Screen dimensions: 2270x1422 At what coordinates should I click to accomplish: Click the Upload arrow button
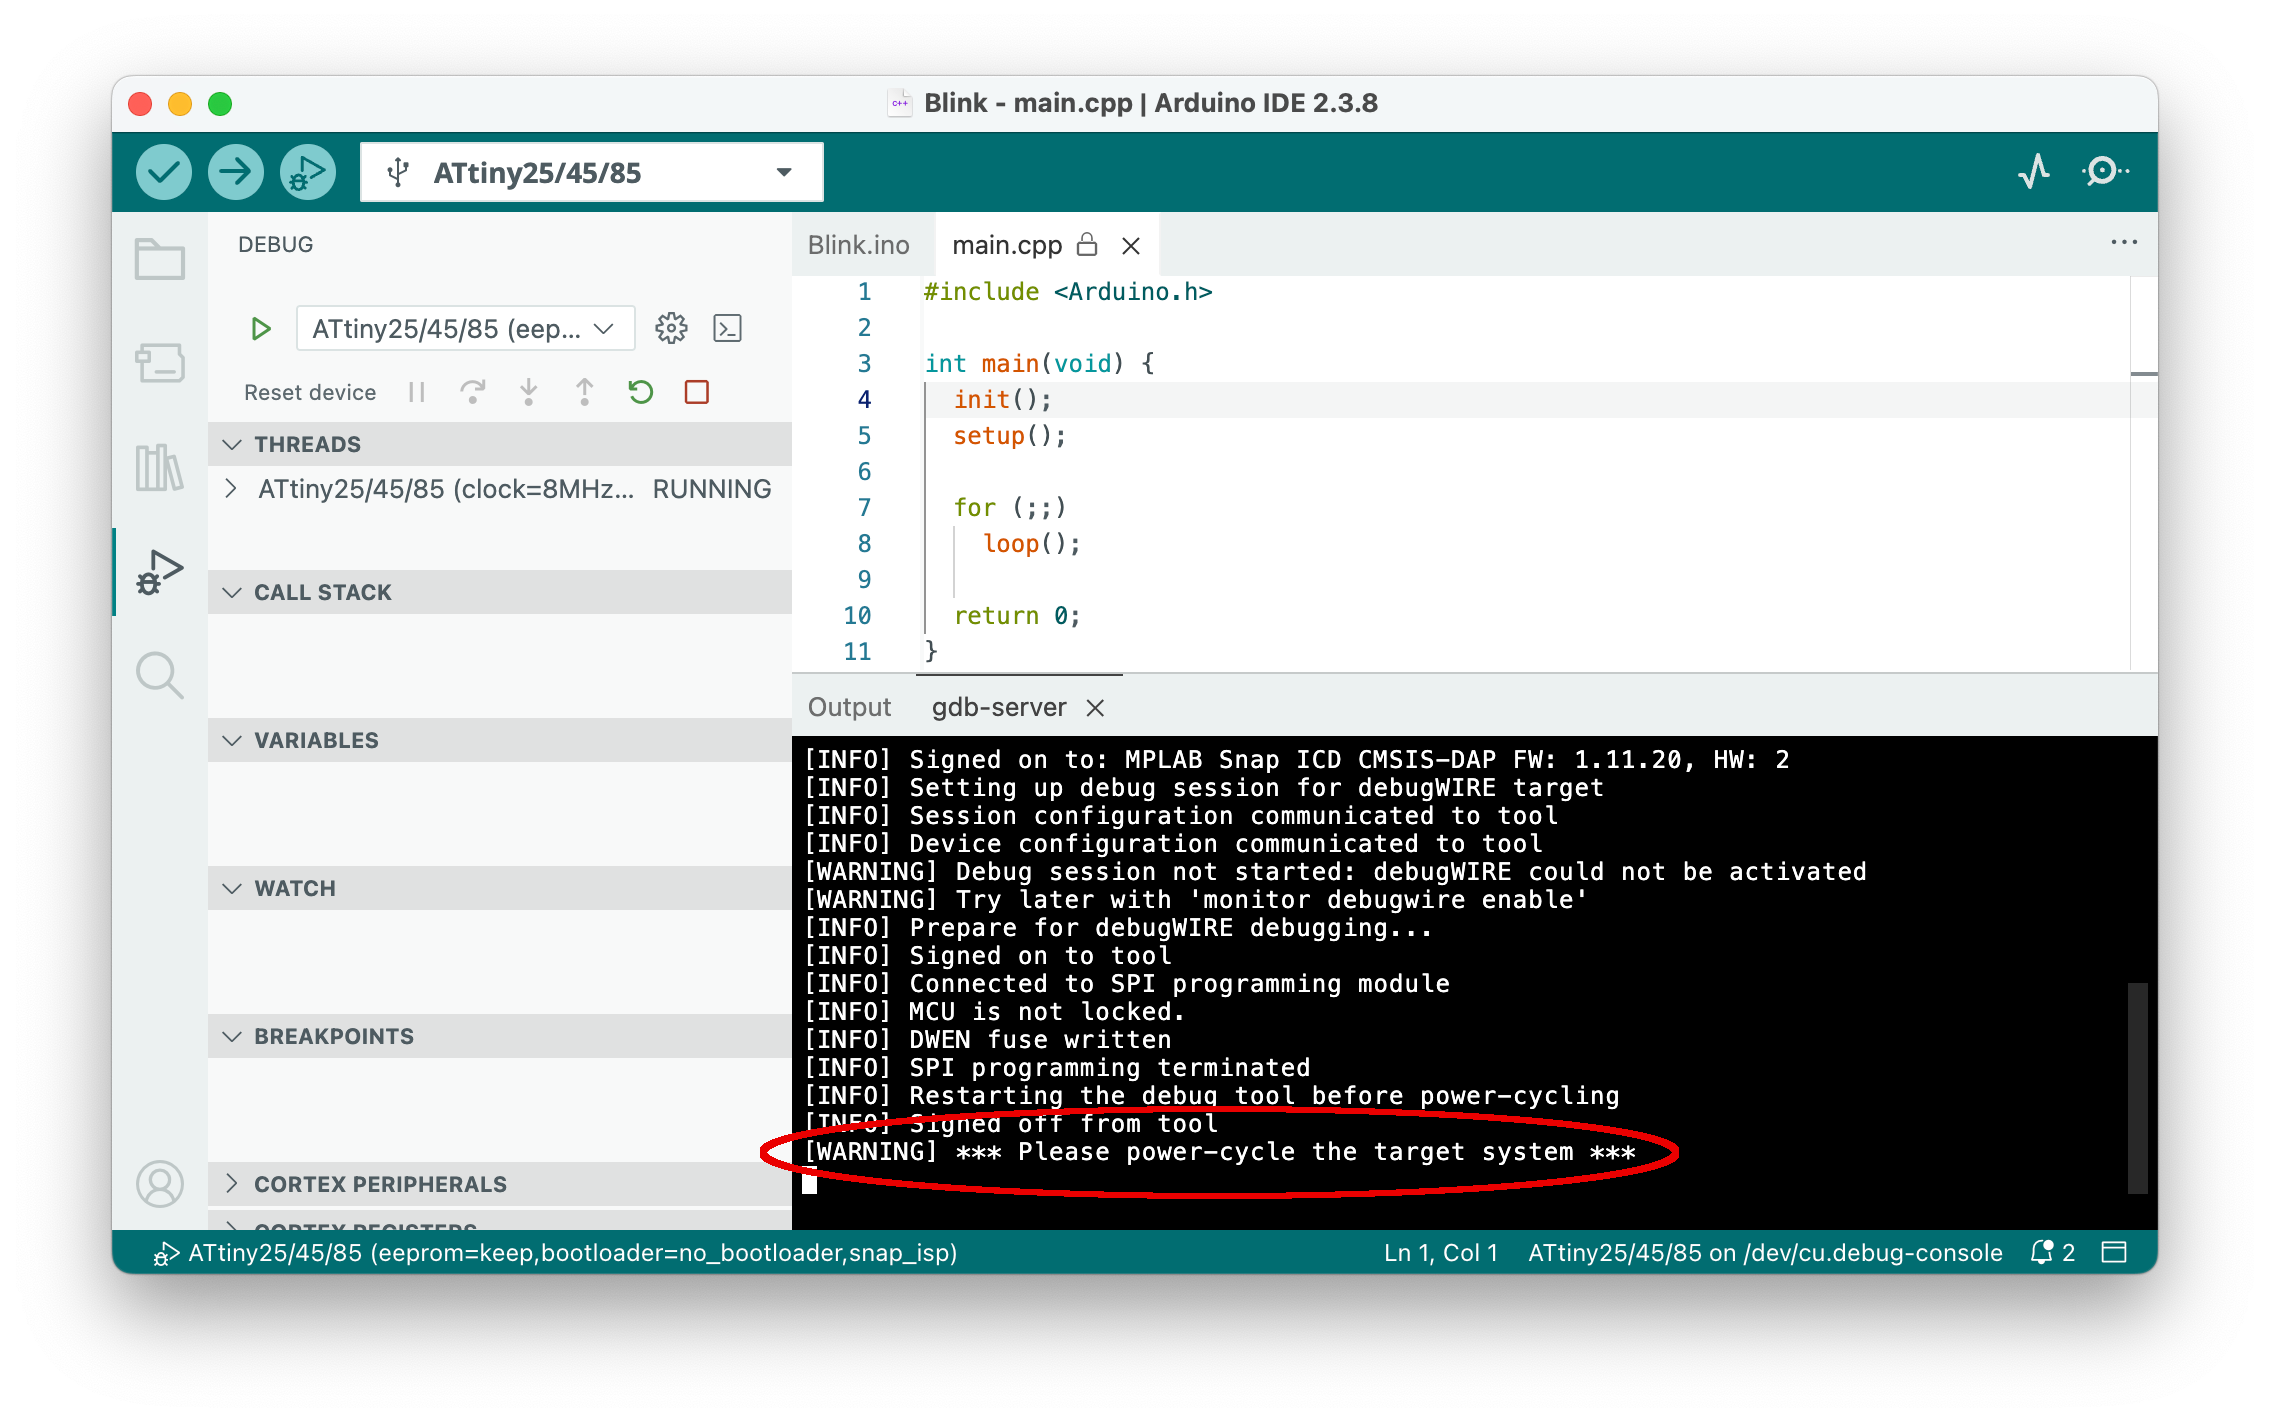[236, 172]
